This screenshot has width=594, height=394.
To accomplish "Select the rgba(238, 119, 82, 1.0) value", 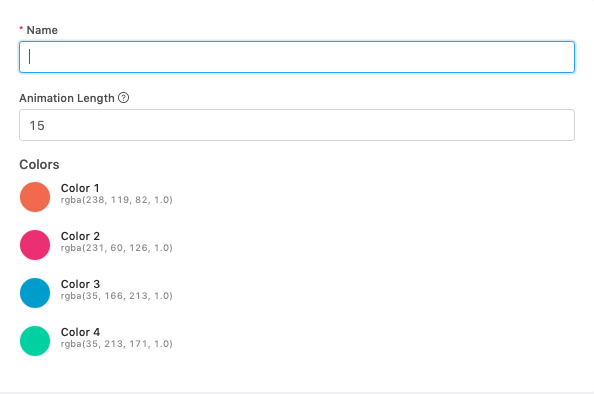I will [117, 200].
